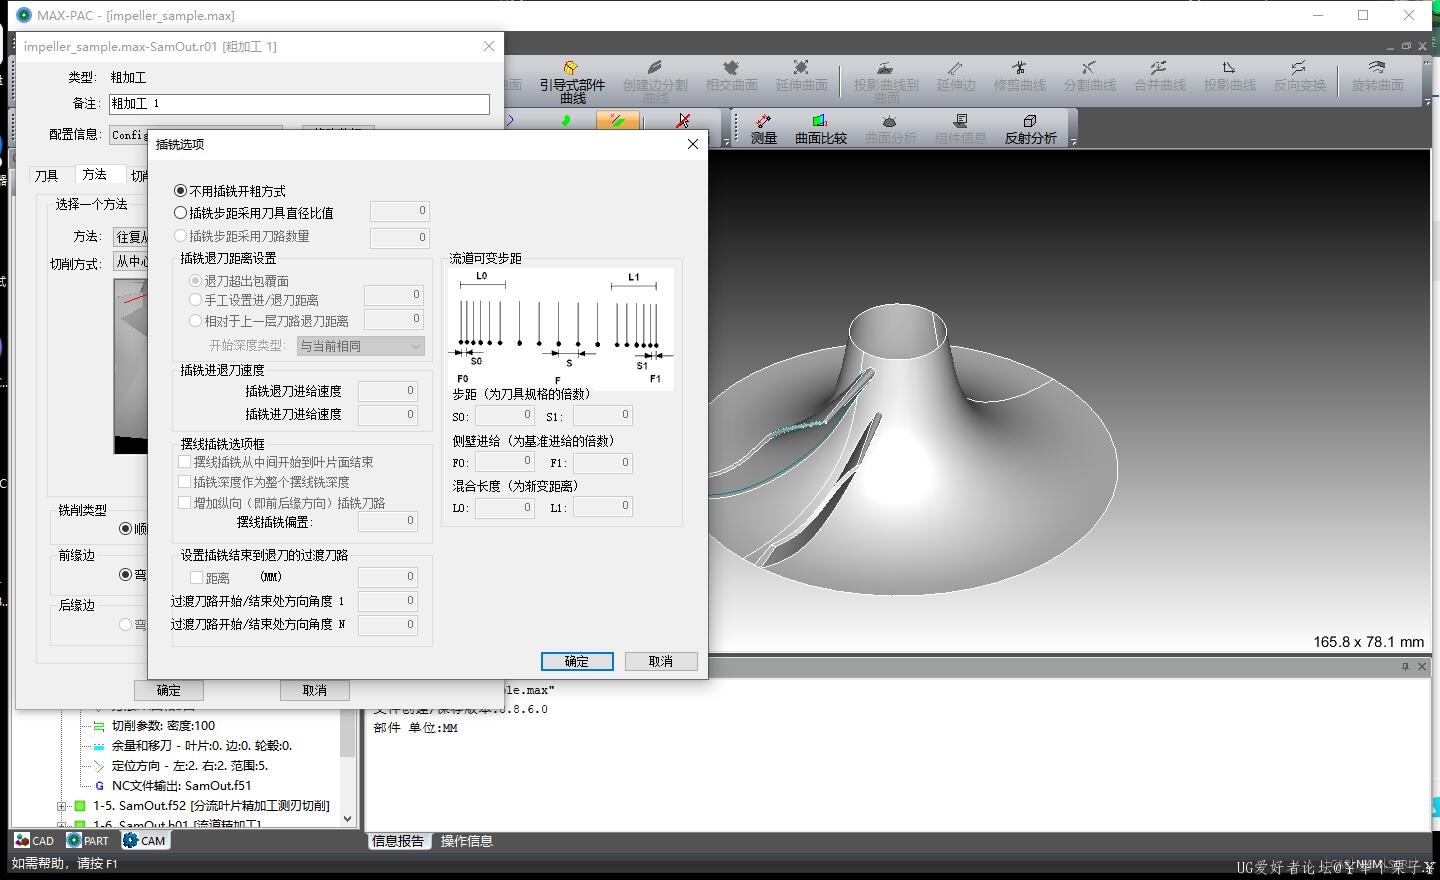
Task: Check 摆线插铣从中间开始到叶片面结束
Action: tap(184, 462)
